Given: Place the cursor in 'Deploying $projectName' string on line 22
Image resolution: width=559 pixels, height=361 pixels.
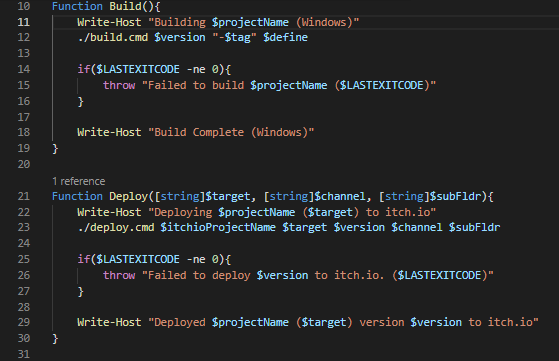Looking at the screenshot, I should click(221, 212).
